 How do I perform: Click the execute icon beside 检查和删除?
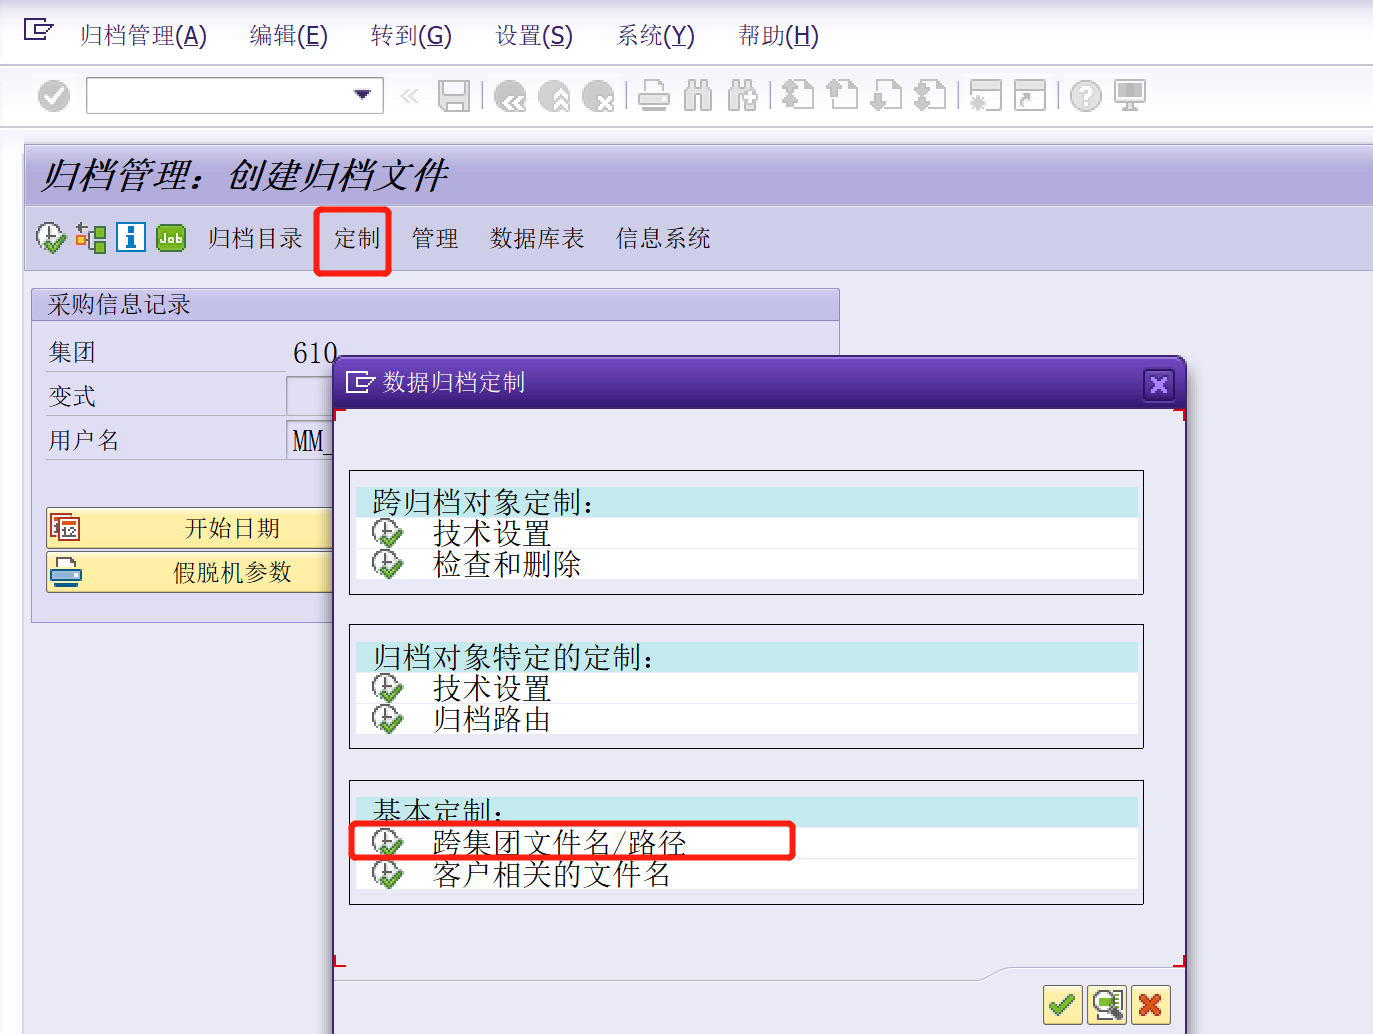(x=387, y=564)
